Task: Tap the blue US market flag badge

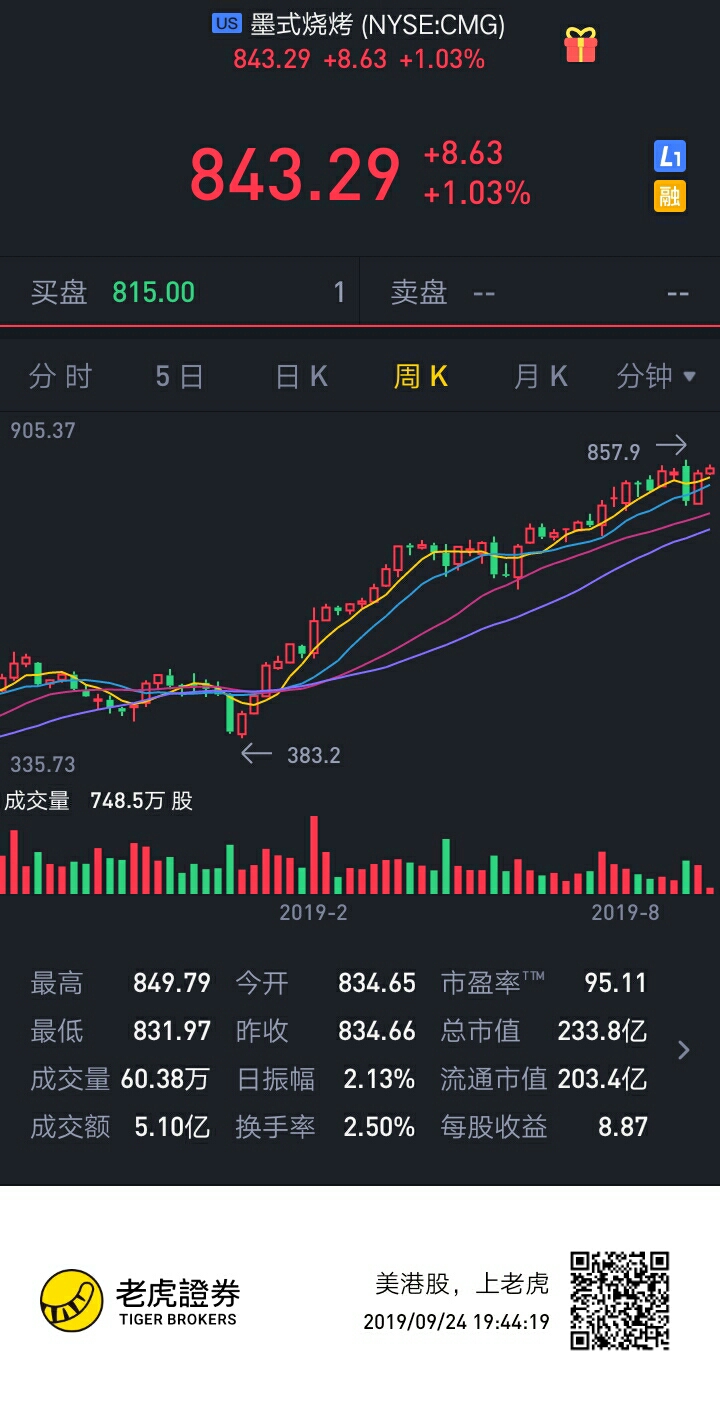Action: 227,24
